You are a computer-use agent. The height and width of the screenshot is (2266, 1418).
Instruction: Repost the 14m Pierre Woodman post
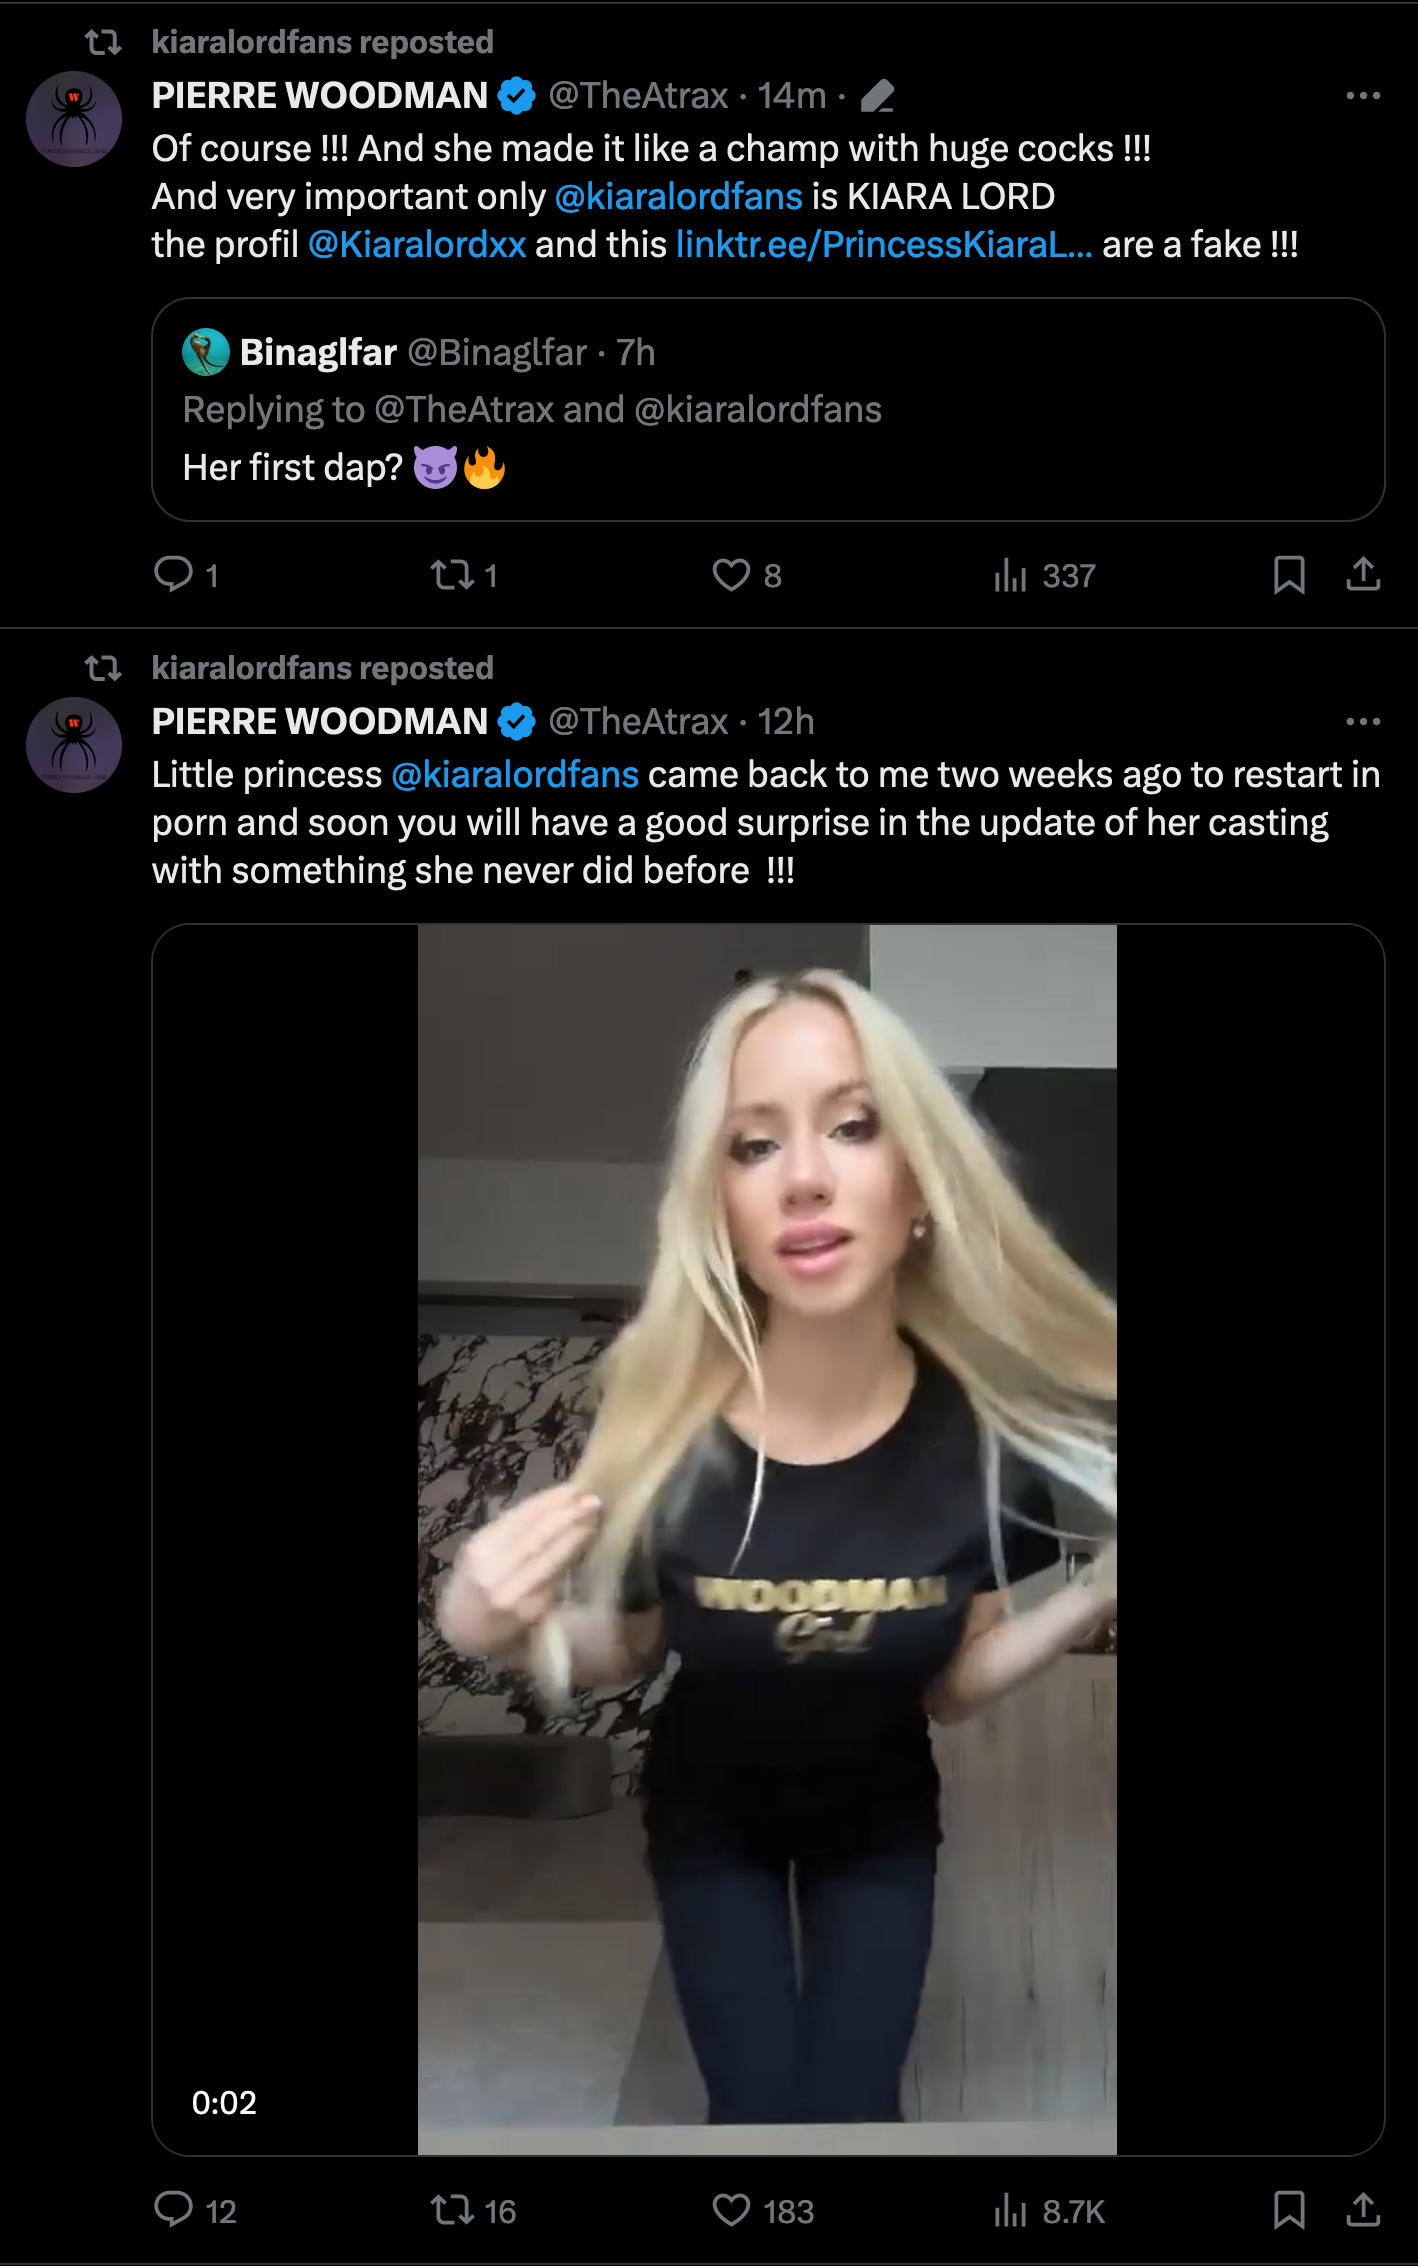click(x=452, y=574)
